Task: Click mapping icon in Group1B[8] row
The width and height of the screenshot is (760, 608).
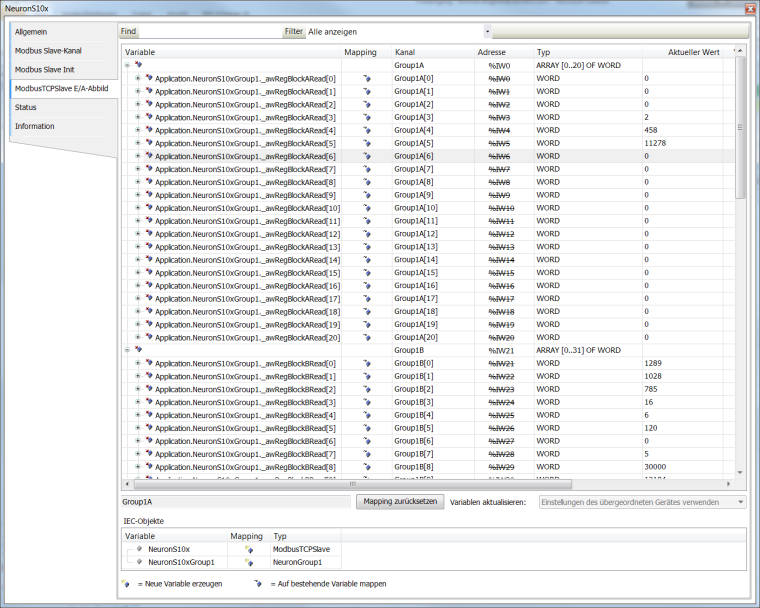Action: click(x=366, y=468)
